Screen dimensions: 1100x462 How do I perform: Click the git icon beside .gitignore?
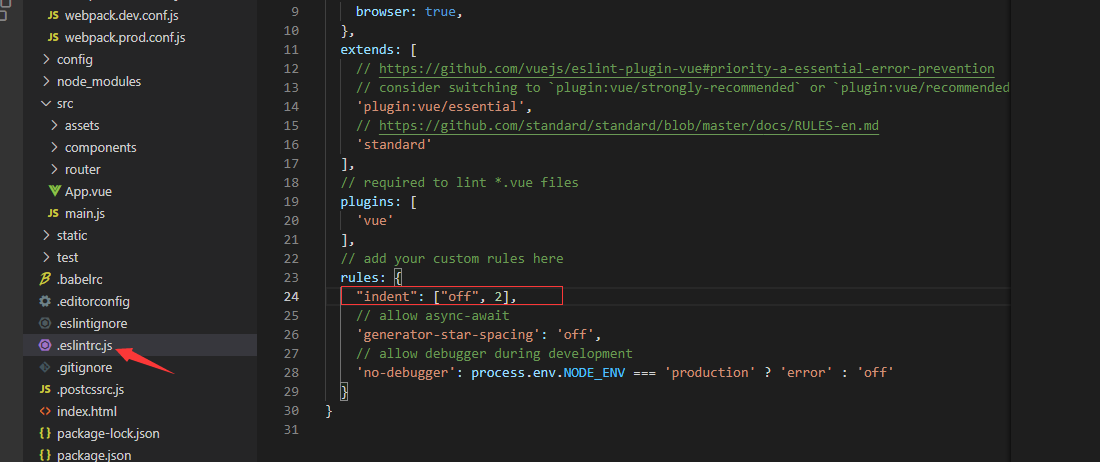pyautogui.click(x=46, y=367)
